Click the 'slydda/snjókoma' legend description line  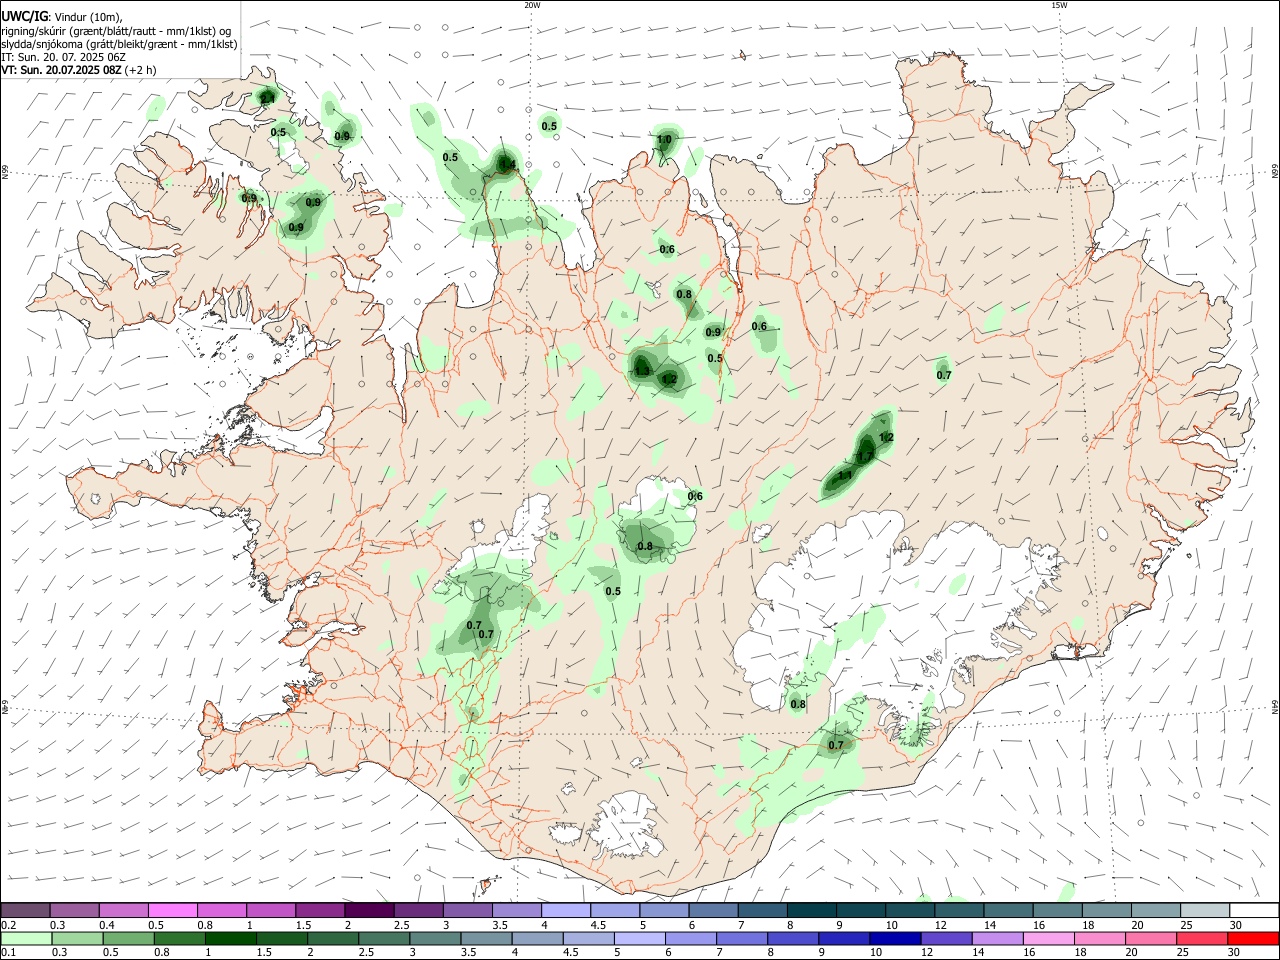[119, 44]
